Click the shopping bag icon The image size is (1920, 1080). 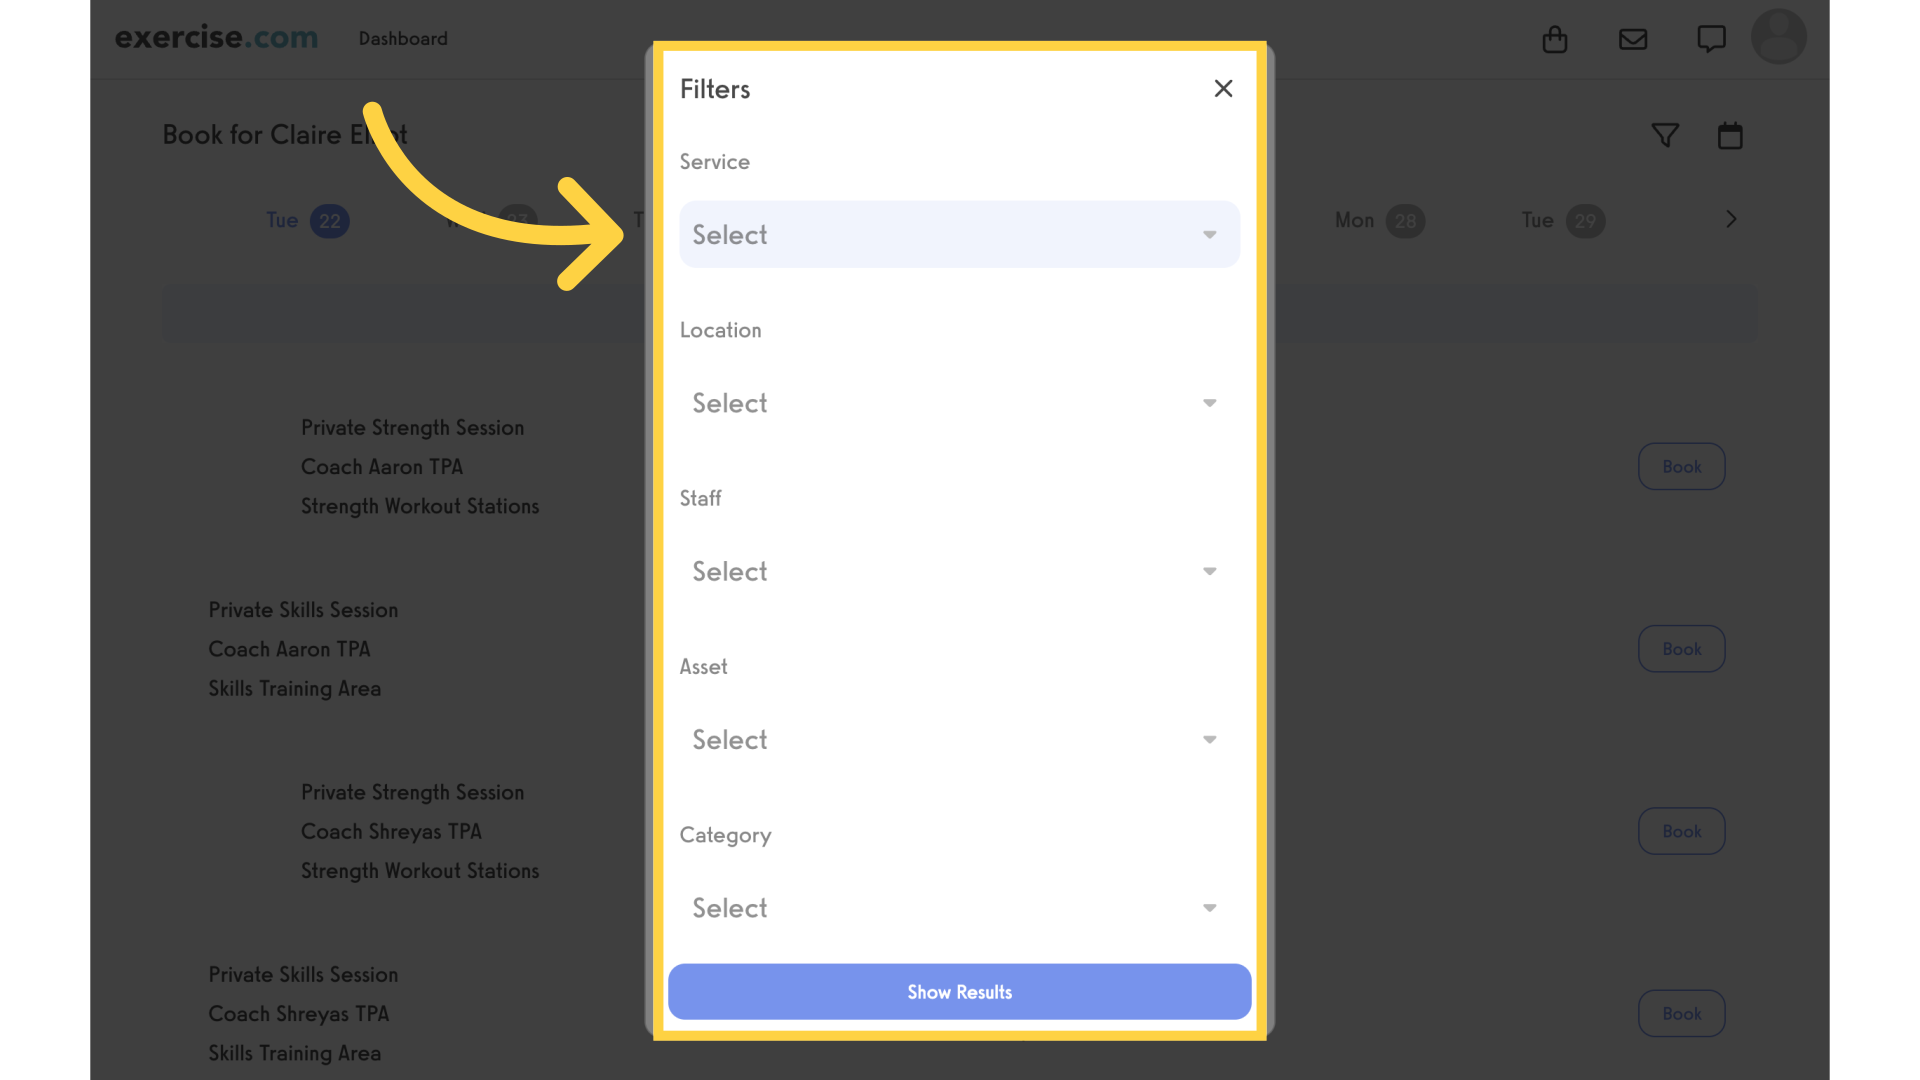(x=1555, y=38)
